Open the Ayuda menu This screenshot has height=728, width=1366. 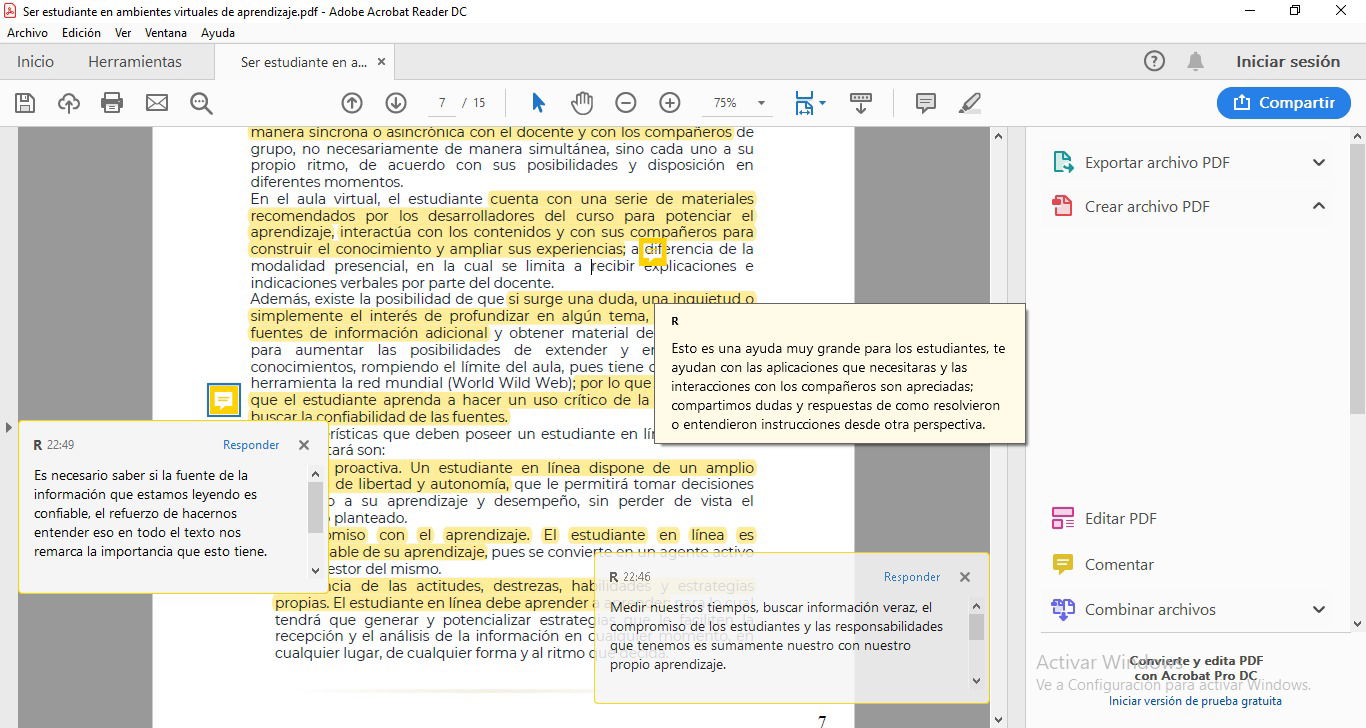pyautogui.click(x=218, y=33)
